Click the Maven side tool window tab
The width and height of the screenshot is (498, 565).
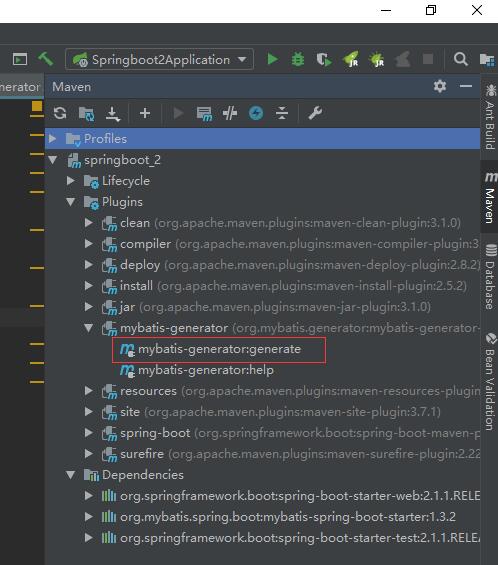click(x=490, y=197)
